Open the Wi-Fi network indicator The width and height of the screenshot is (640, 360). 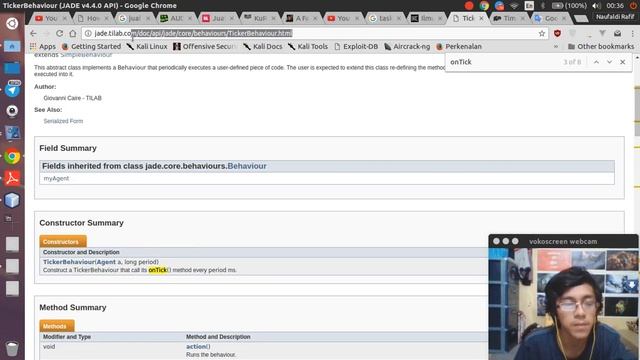coord(514,6)
